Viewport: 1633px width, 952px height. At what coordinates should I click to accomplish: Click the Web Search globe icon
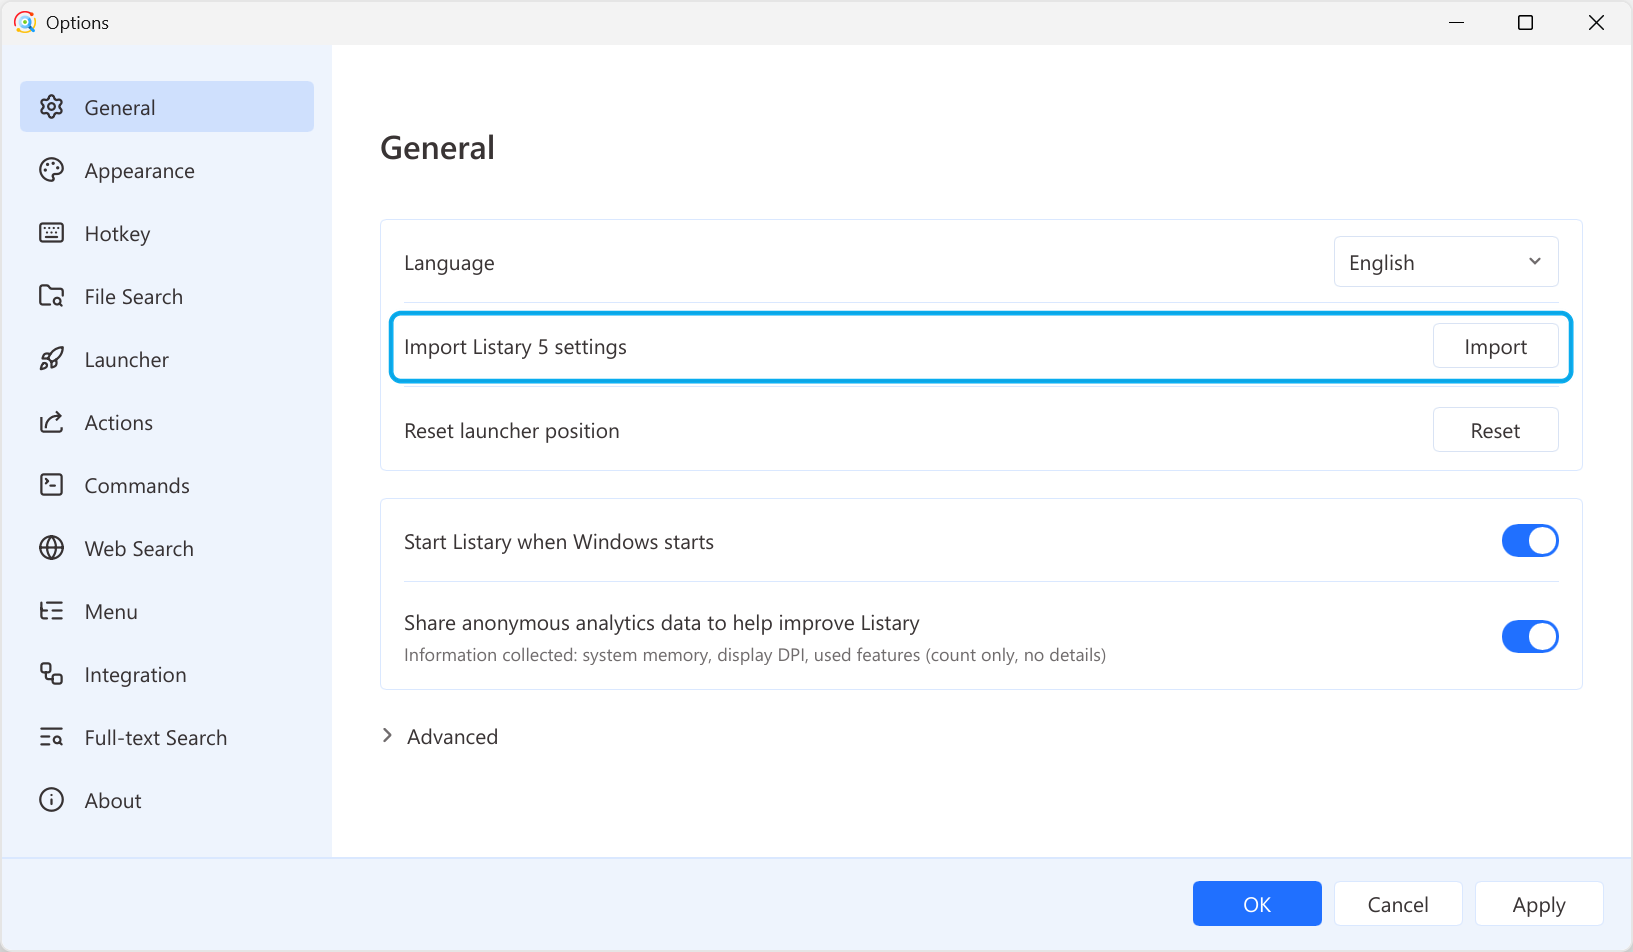51,548
